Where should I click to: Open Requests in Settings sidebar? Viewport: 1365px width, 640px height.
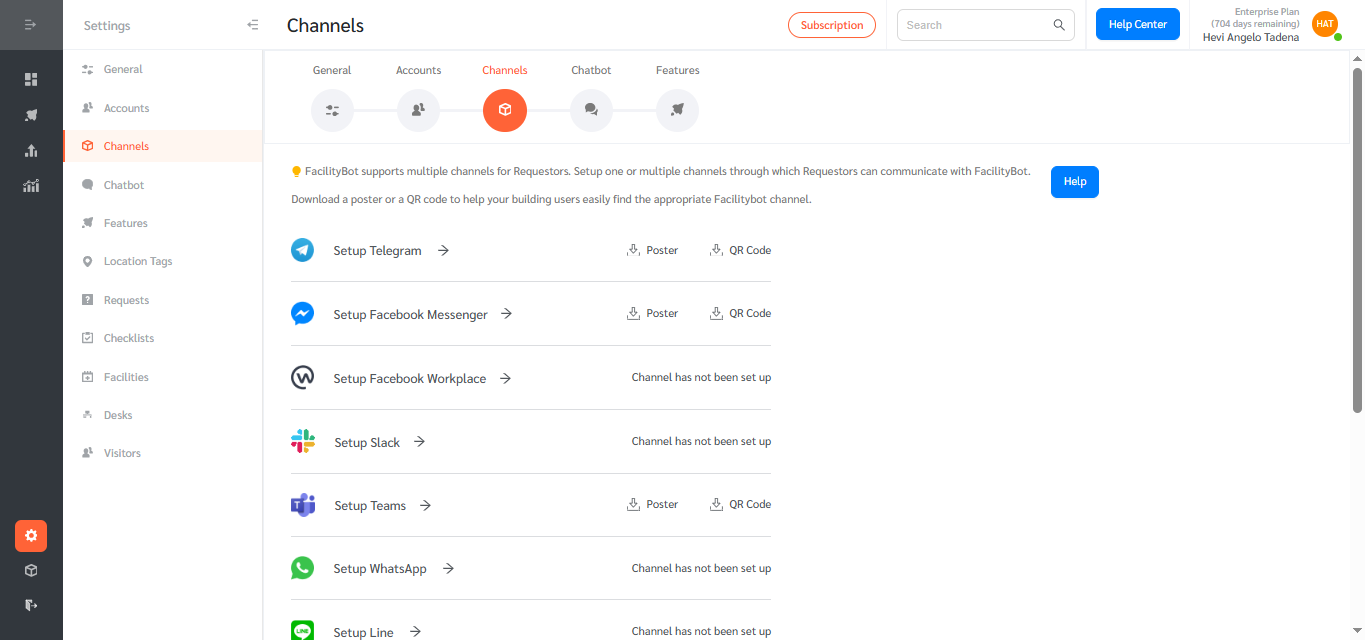(x=162, y=300)
